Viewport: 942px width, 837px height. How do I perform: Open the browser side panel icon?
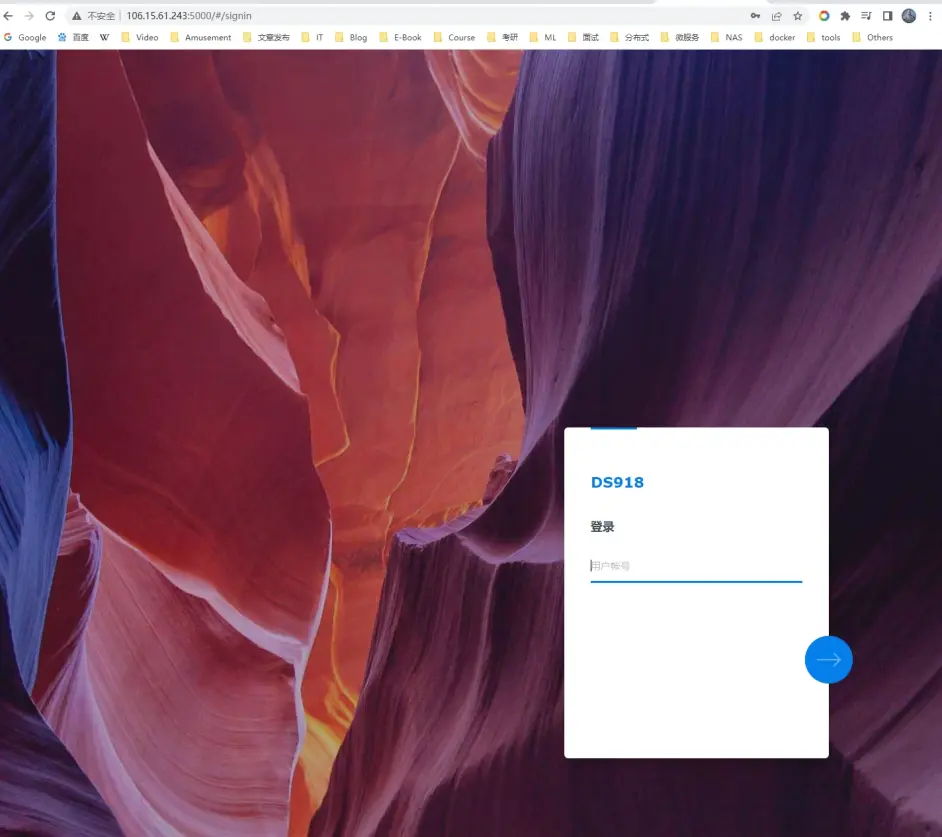click(887, 16)
